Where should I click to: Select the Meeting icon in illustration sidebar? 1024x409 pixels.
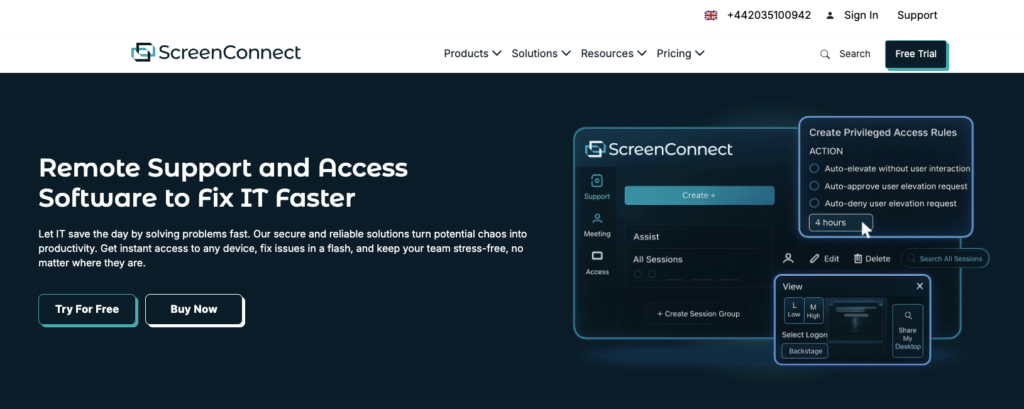597,218
